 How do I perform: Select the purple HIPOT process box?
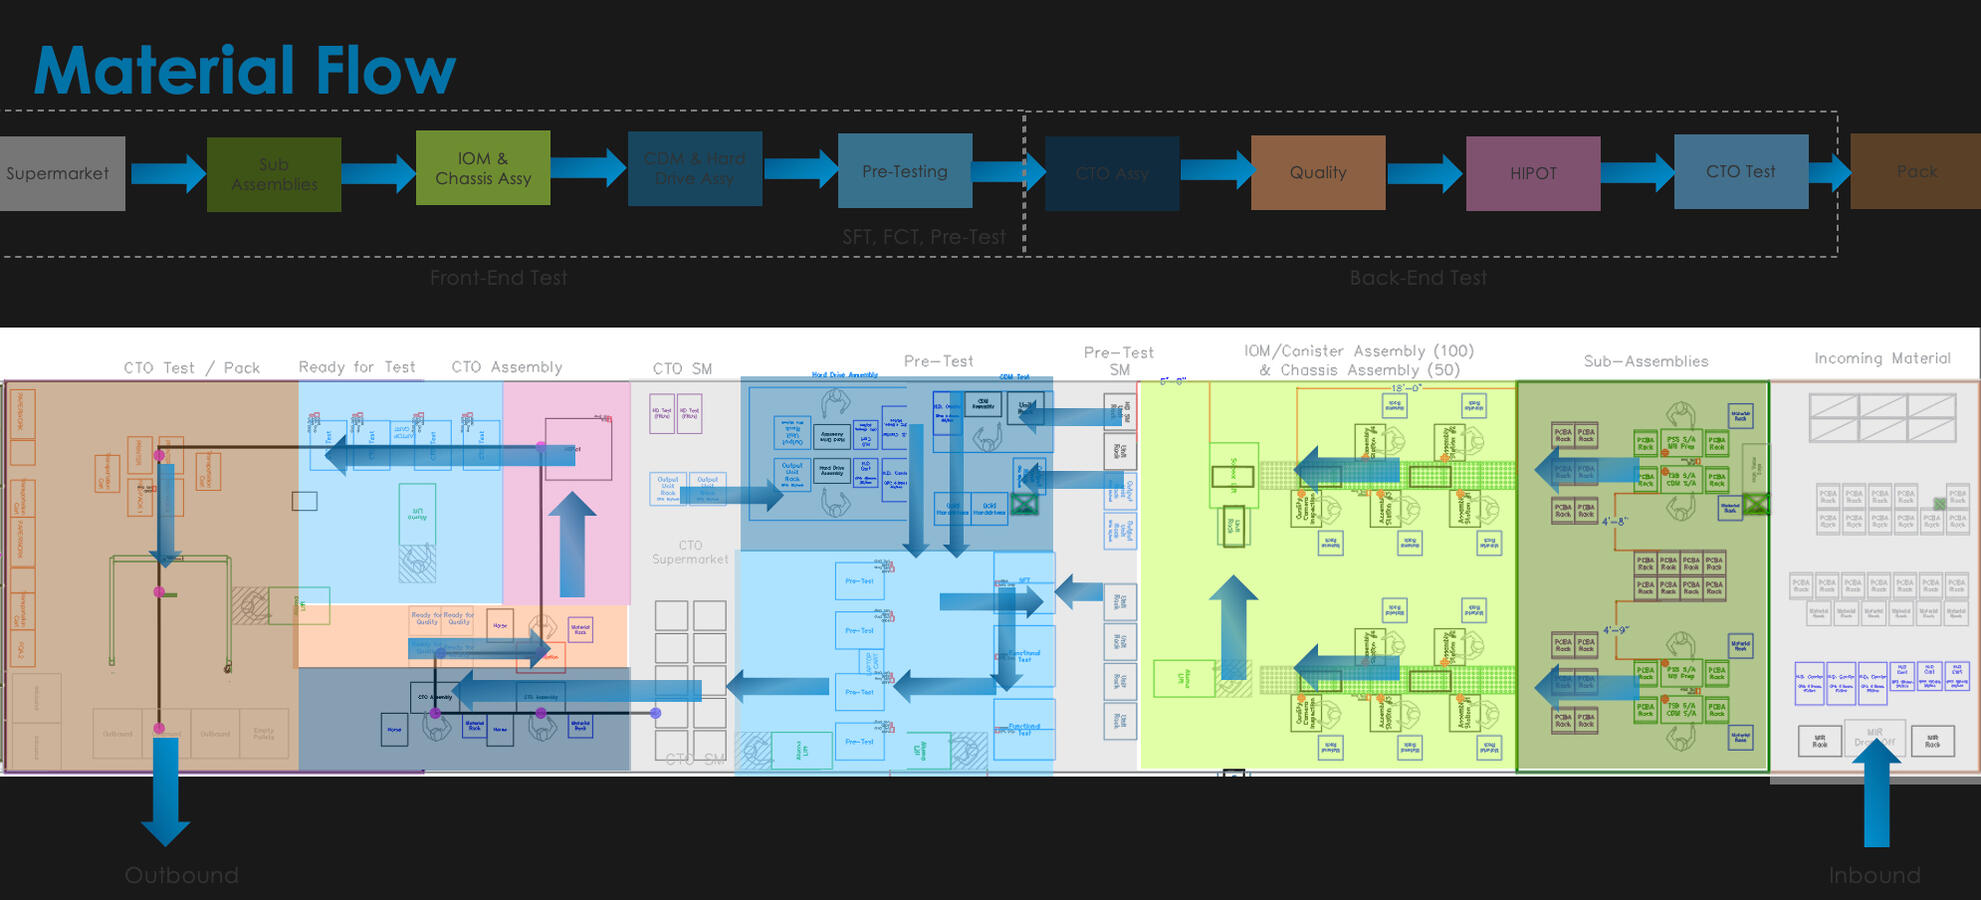pyautogui.click(x=1533, y=174)
